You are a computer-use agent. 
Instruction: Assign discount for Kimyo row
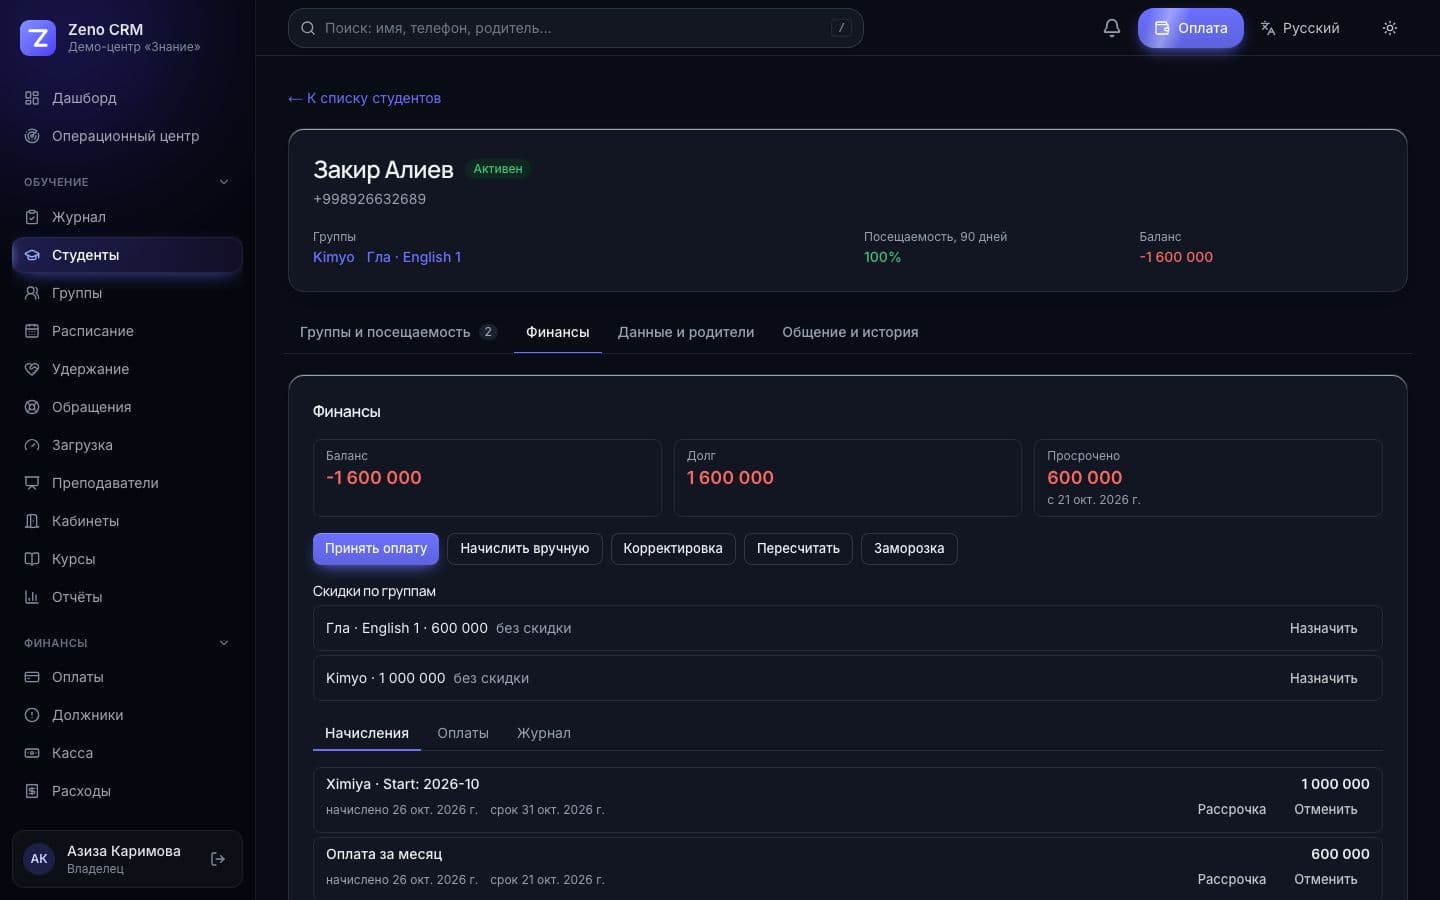click(1323, 678)
